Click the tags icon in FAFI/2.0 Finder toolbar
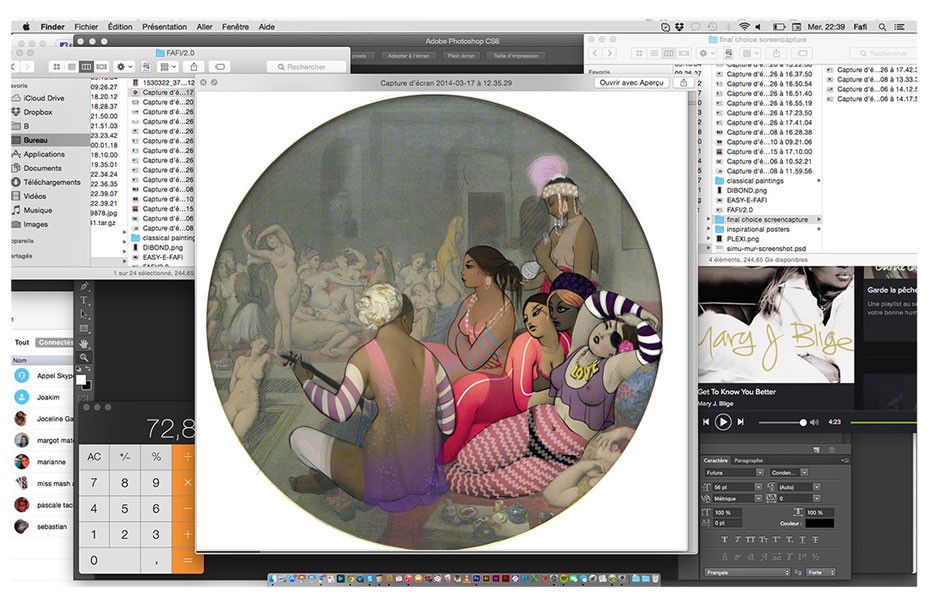 tap(219, 67)
